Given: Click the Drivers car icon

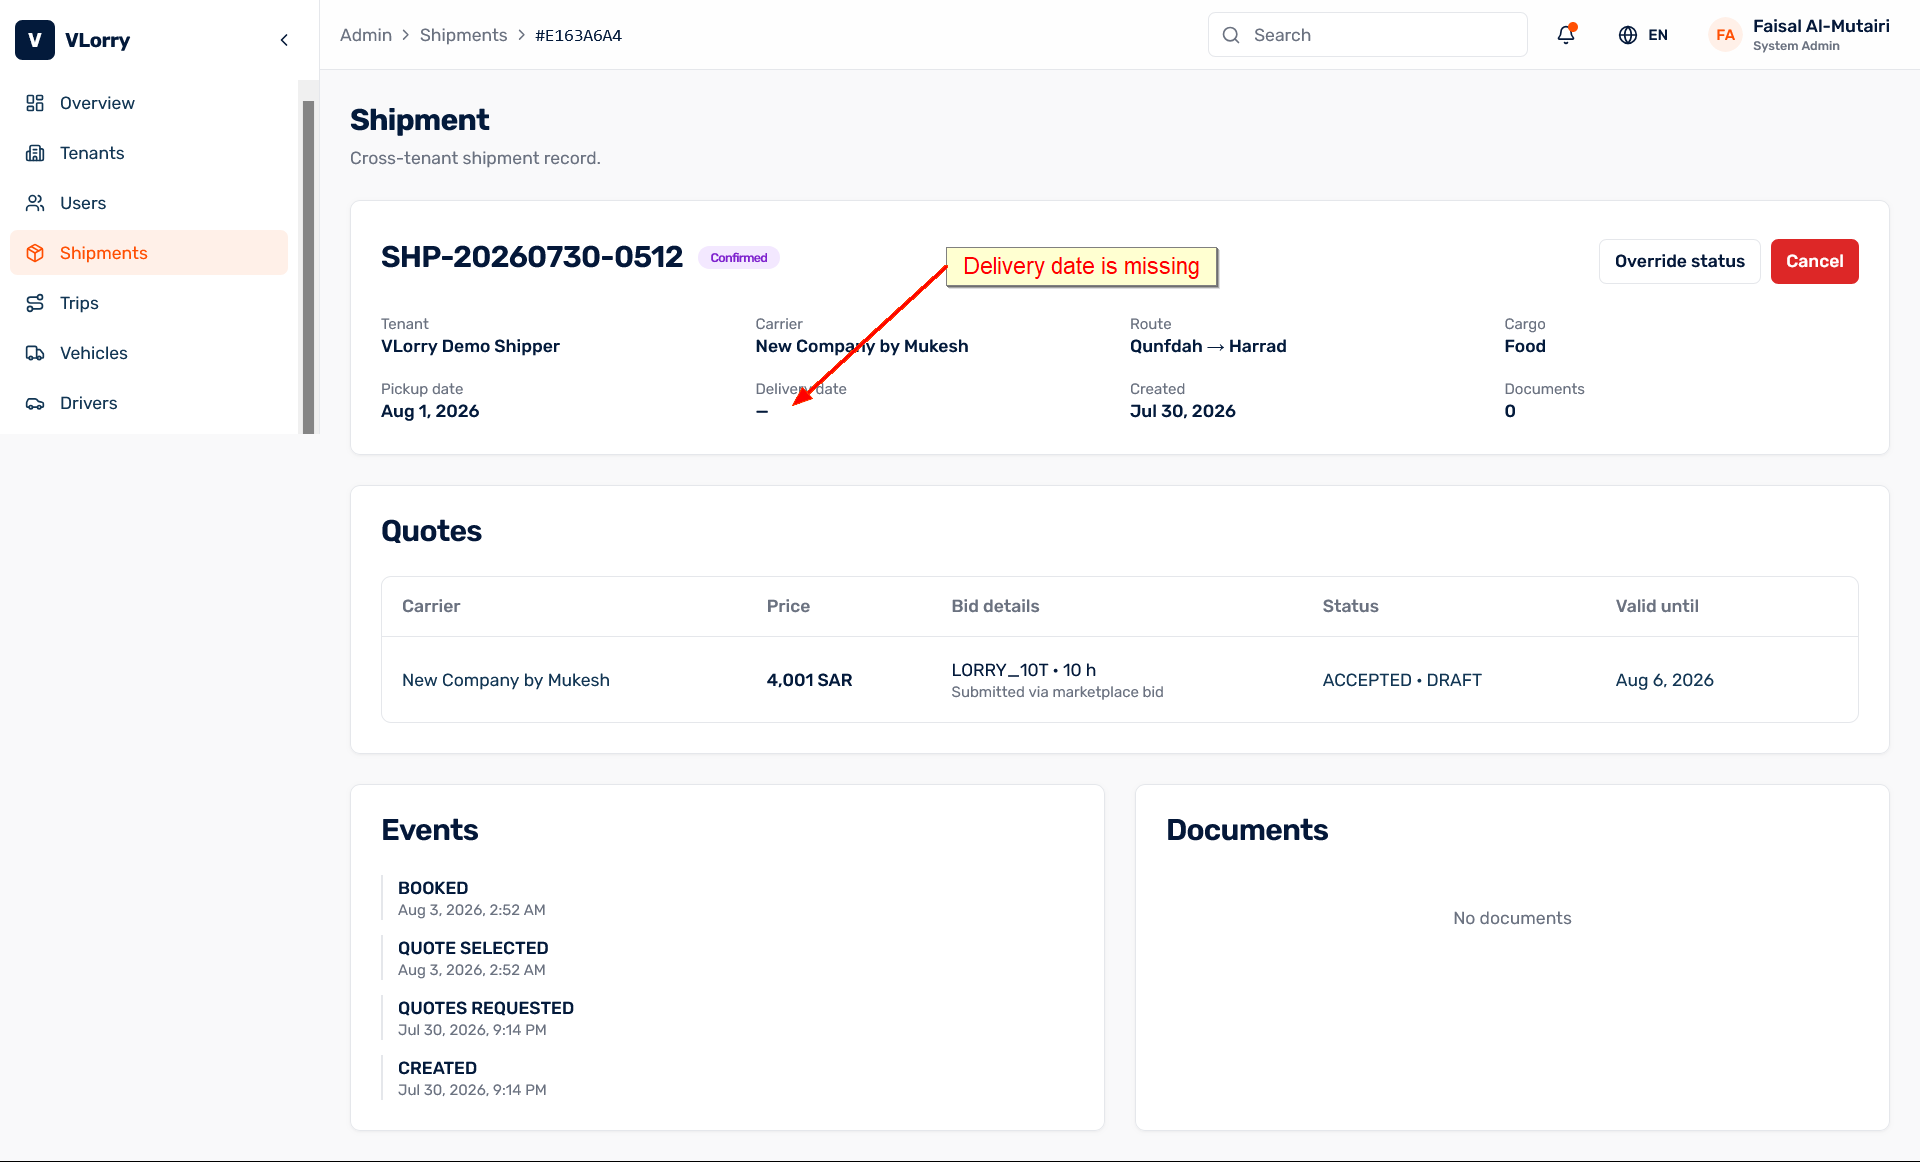Looking at the screenshot, I should (x=35, y=403).
